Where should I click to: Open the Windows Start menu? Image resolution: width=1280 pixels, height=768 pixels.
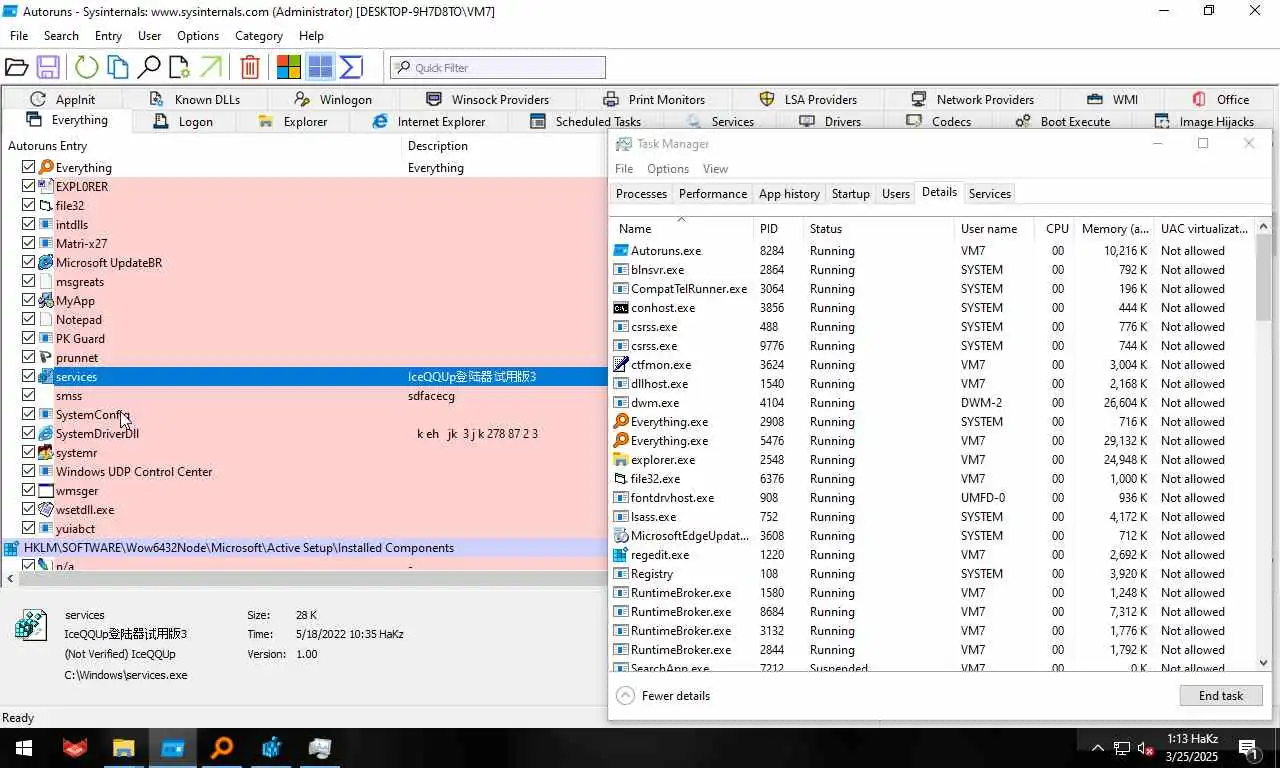tap(23, 748)
